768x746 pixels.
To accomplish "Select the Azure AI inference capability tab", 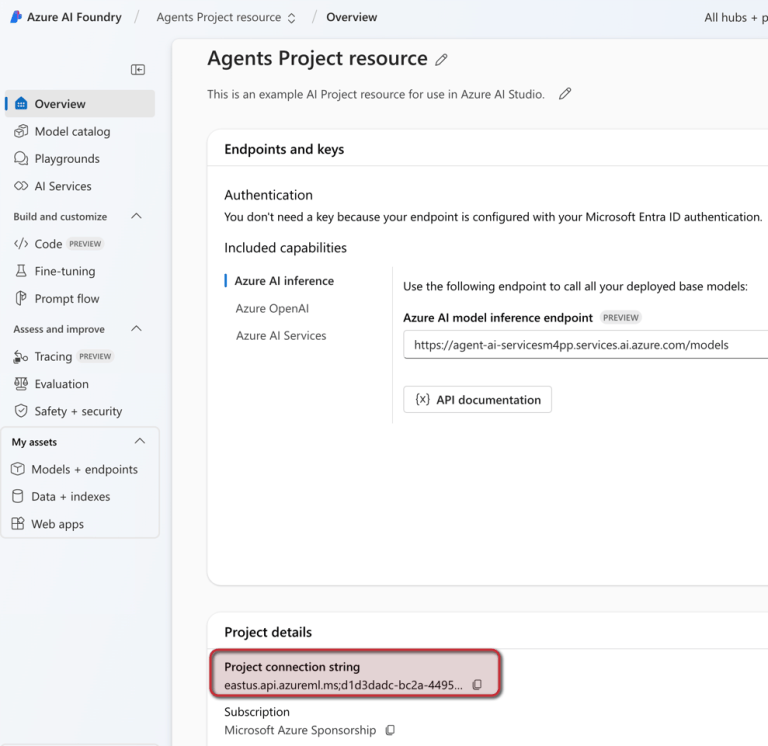I will (284, 281).
